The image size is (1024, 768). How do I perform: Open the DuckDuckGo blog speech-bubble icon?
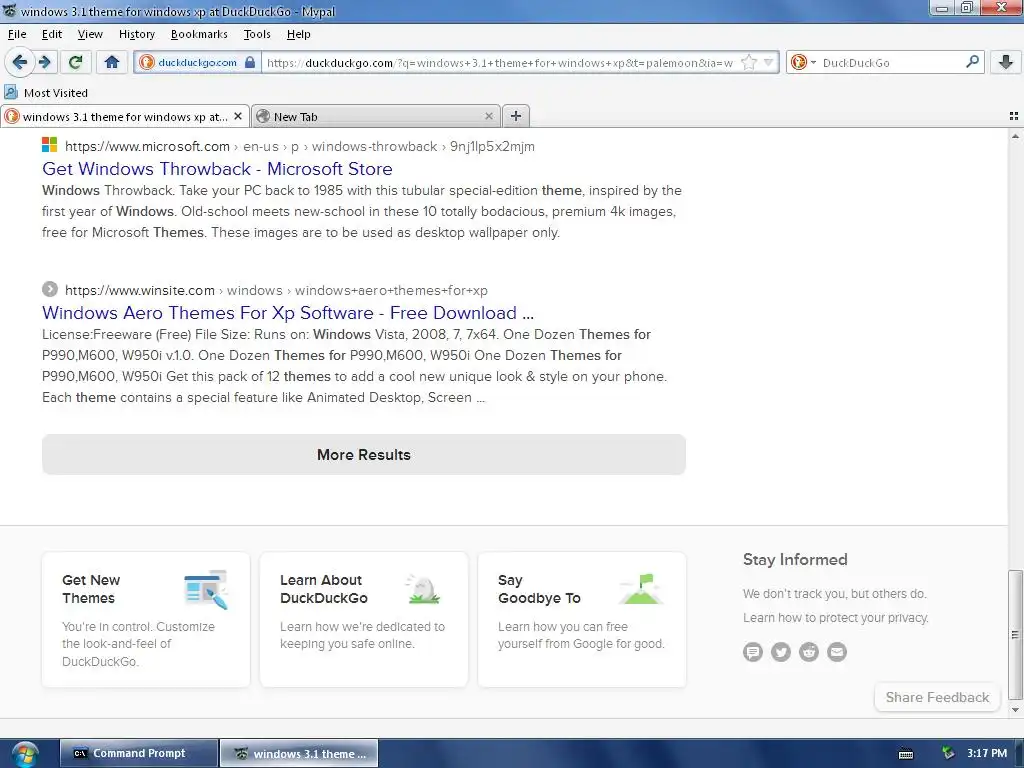[753, 652]
